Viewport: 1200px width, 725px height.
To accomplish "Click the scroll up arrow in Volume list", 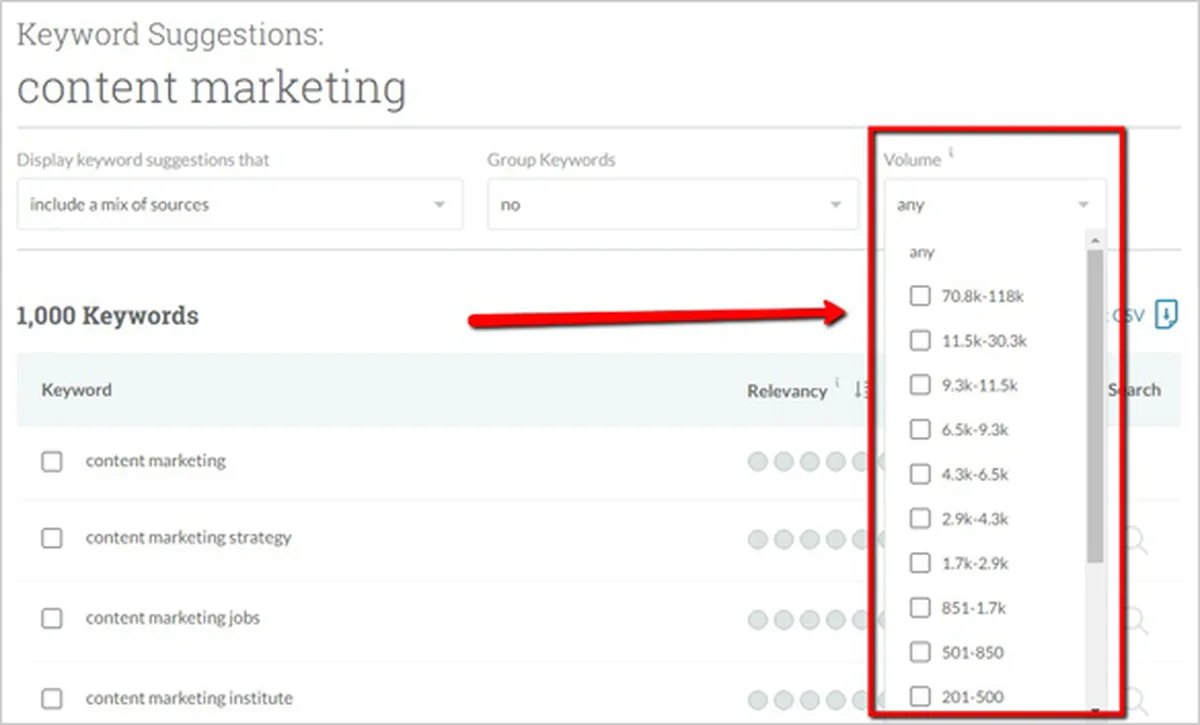I will pyautogui.click(x=1095, y=240).
